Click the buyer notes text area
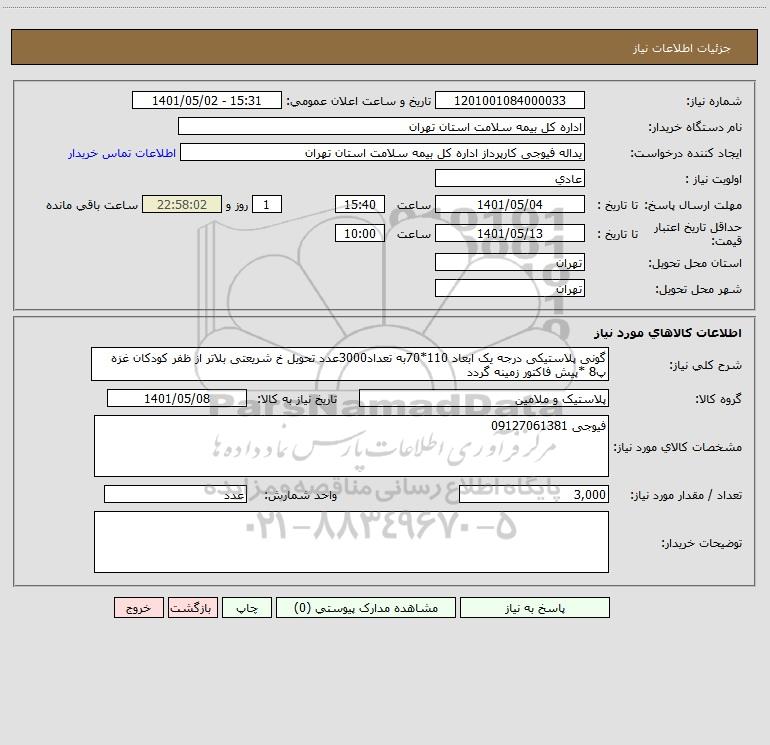Screen dimensions: 770x745 [x=351, y=542]
